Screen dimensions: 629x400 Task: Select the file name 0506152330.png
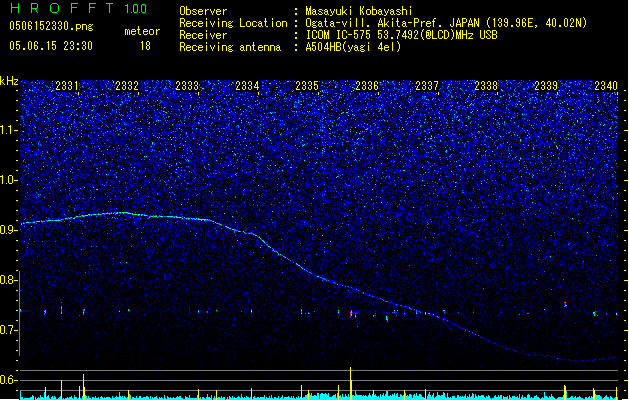point(51,26)
